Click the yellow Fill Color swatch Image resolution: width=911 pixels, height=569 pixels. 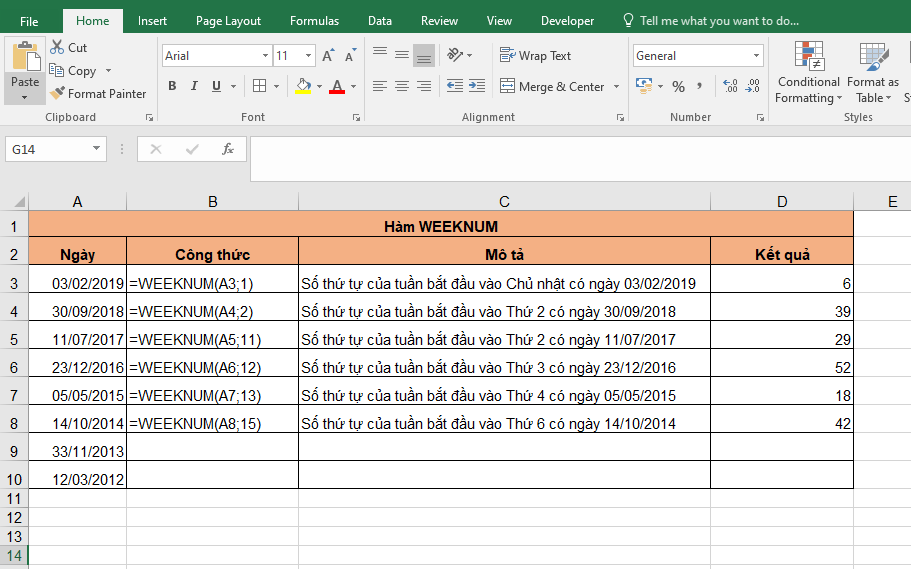[303, 87]
